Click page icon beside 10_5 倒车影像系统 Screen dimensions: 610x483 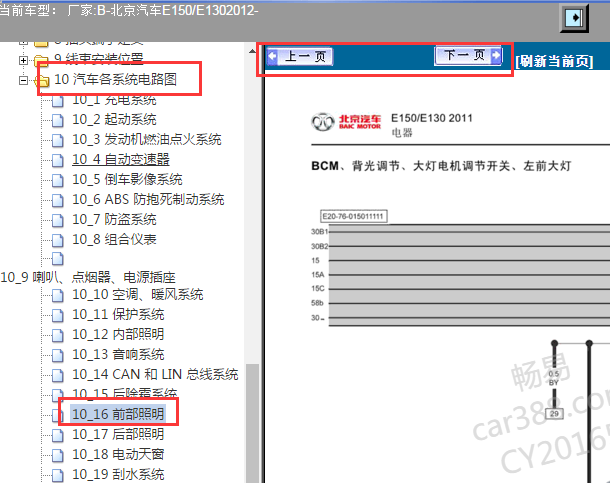pos(58,180)
